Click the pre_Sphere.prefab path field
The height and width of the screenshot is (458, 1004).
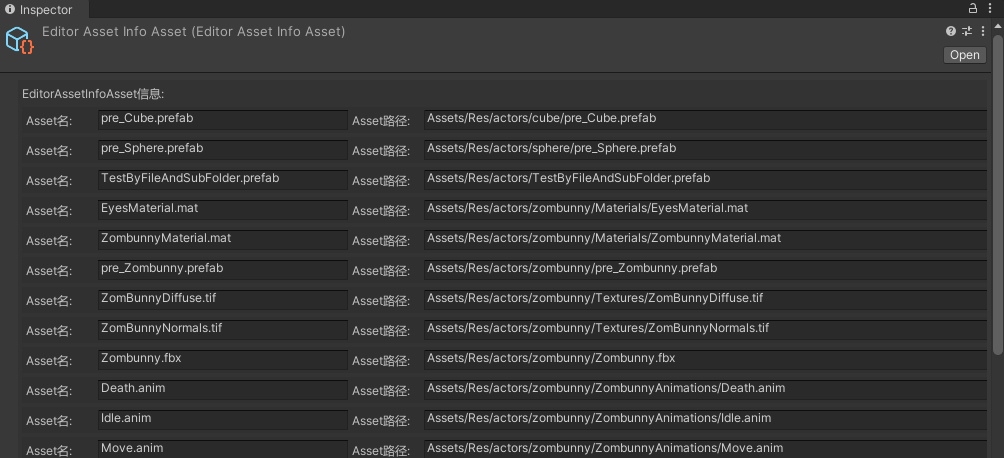pos(705,150)
